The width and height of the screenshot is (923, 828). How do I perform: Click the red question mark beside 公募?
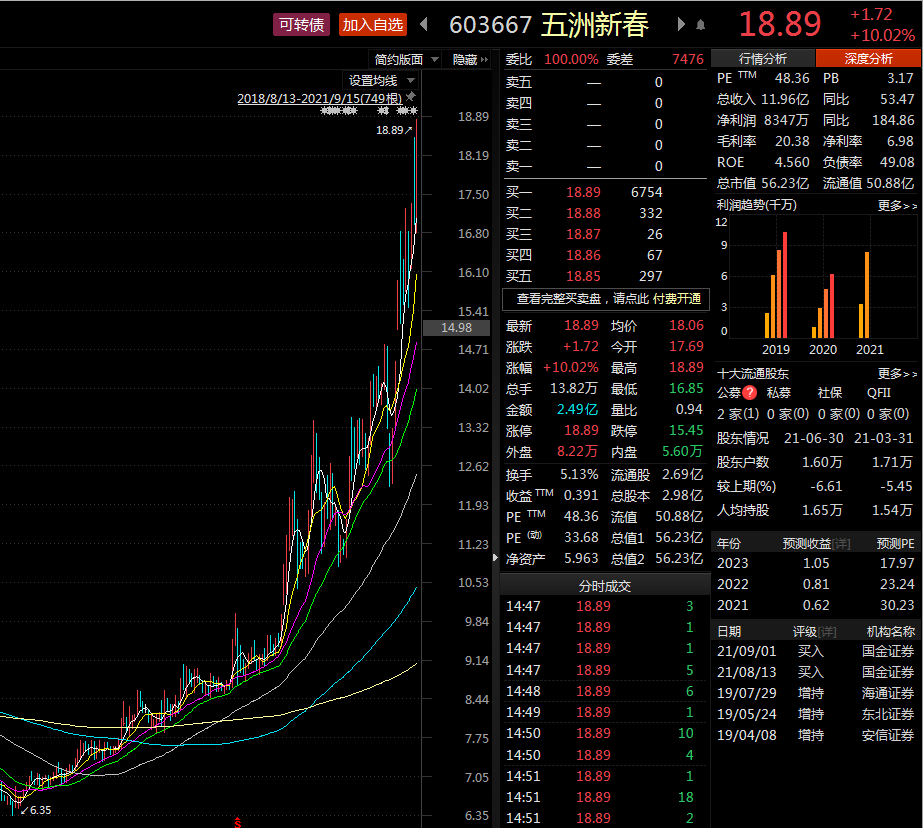[749, 393]
